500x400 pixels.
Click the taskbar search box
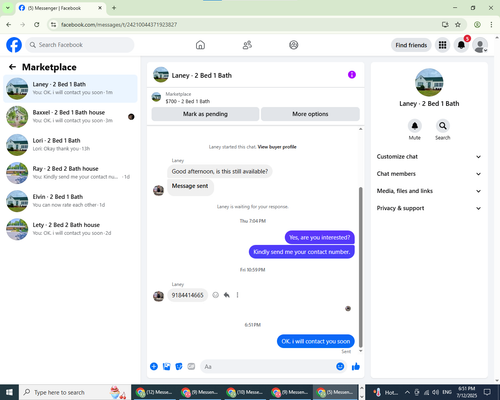[x=75, y=392]
